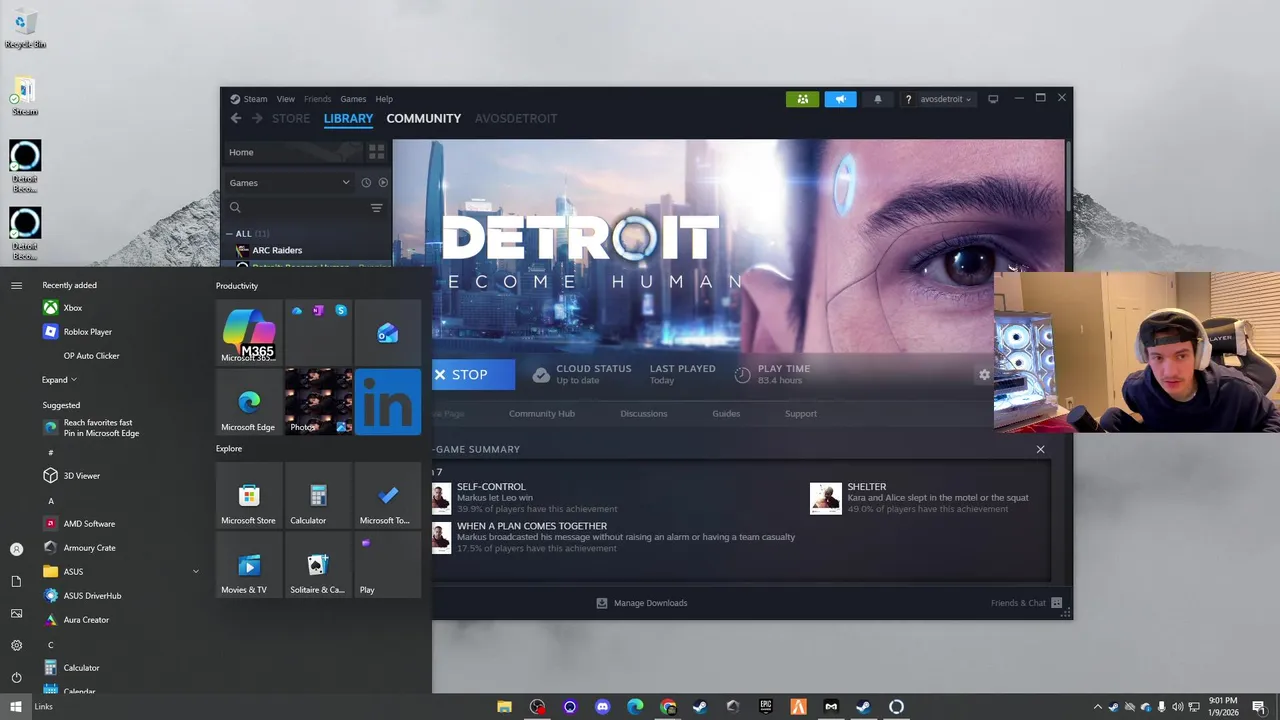Open the LinkedIn tile
The height and width of the screenshot is (720, 1280).
pos(388,401)
